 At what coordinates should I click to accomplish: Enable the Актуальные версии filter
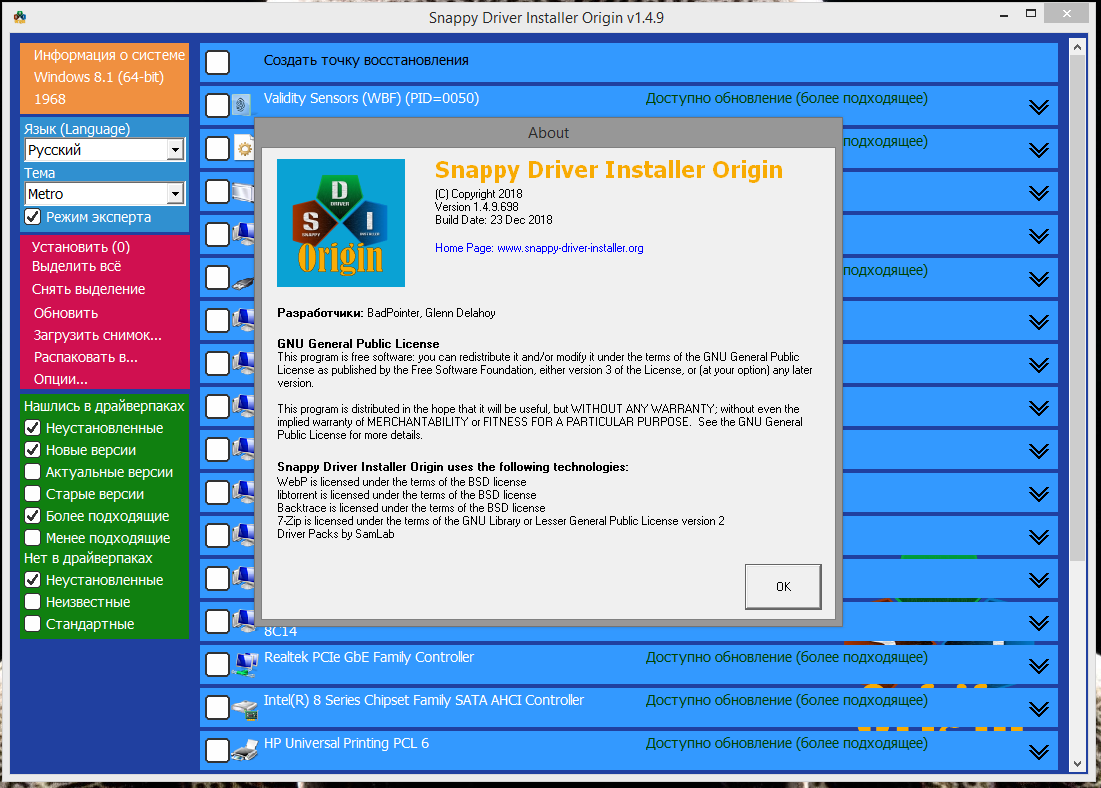pyautogui.click(x=32, y=472)
